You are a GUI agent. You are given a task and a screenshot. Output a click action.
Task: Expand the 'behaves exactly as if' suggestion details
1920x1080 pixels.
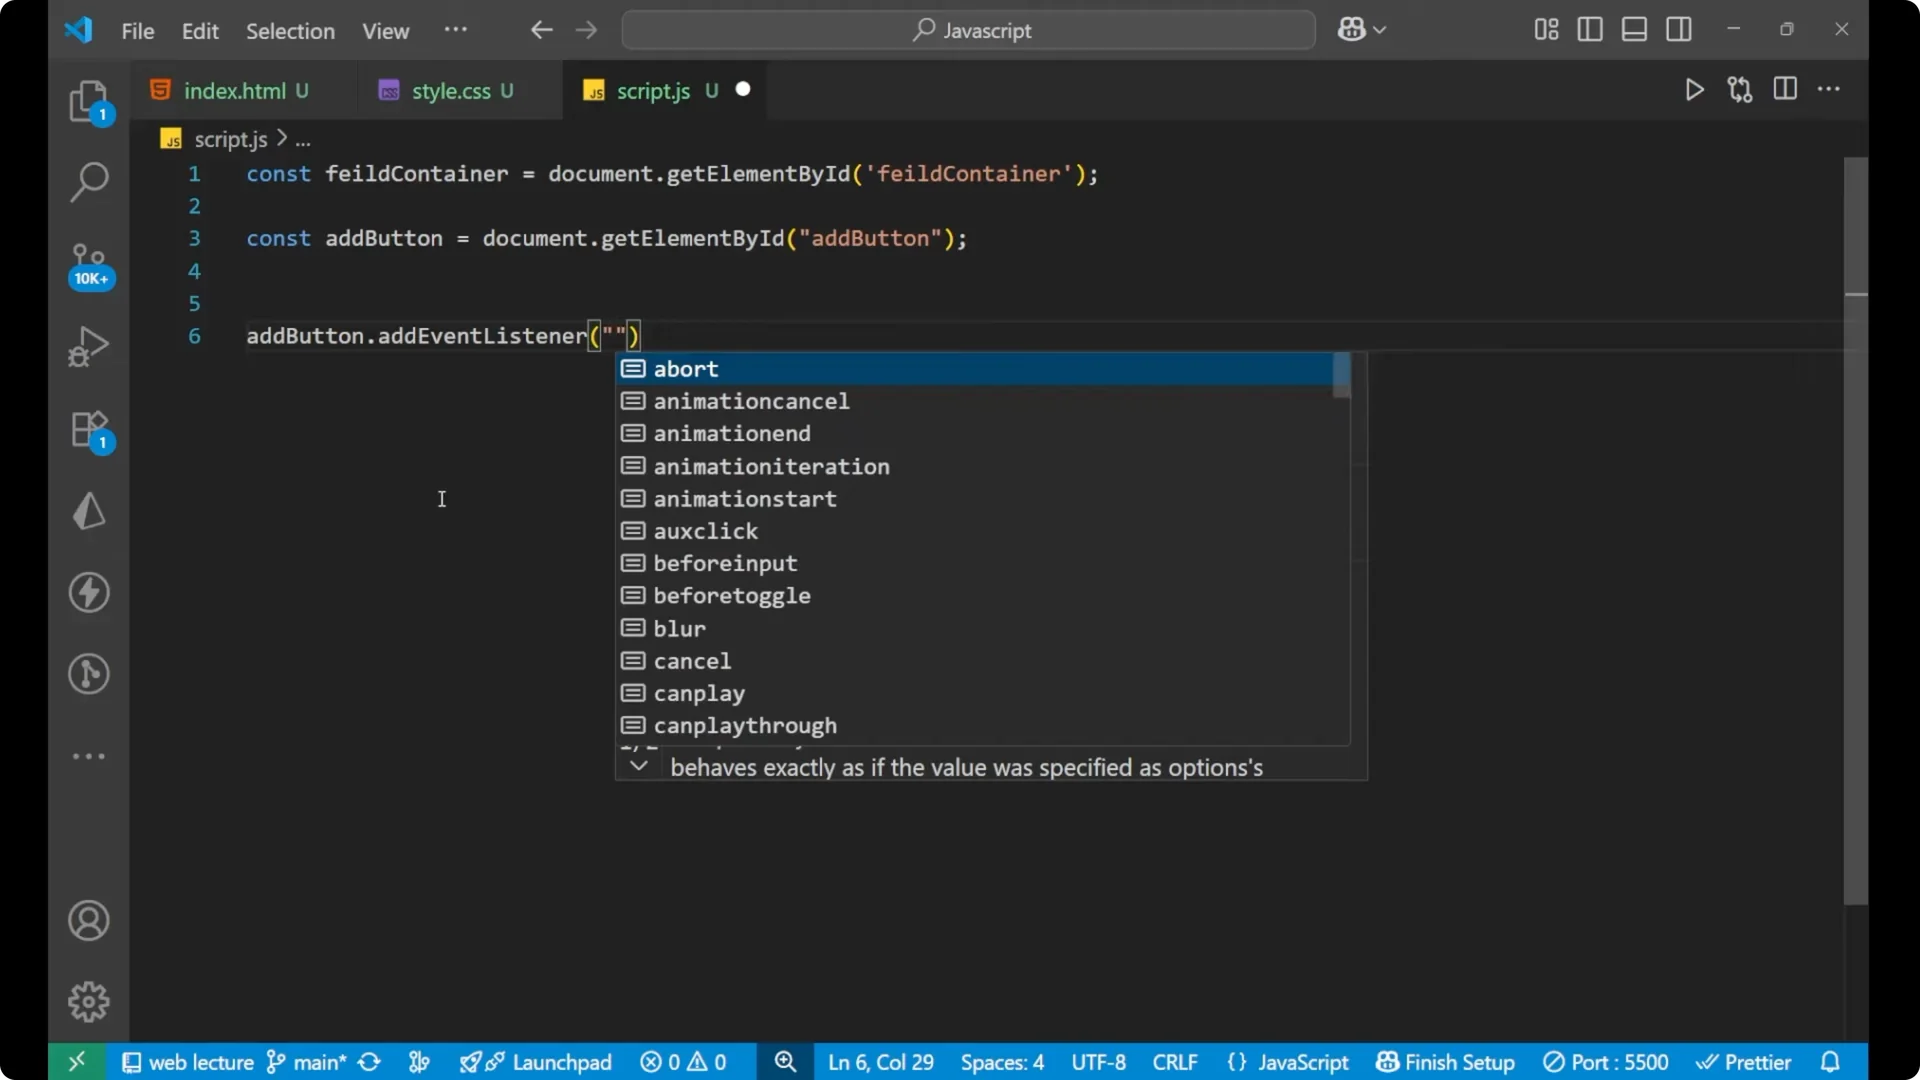point(639,766)
